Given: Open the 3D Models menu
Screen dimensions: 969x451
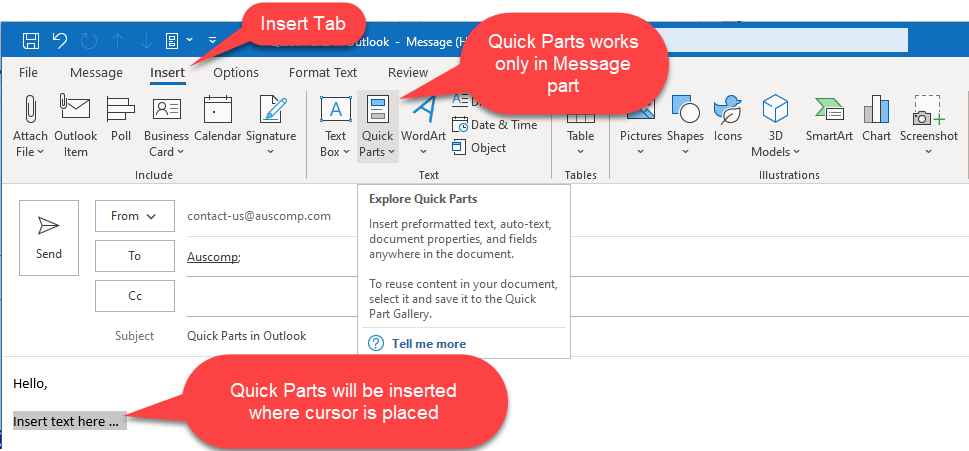Looking at the screenshot, I should [x=775, y=126].
